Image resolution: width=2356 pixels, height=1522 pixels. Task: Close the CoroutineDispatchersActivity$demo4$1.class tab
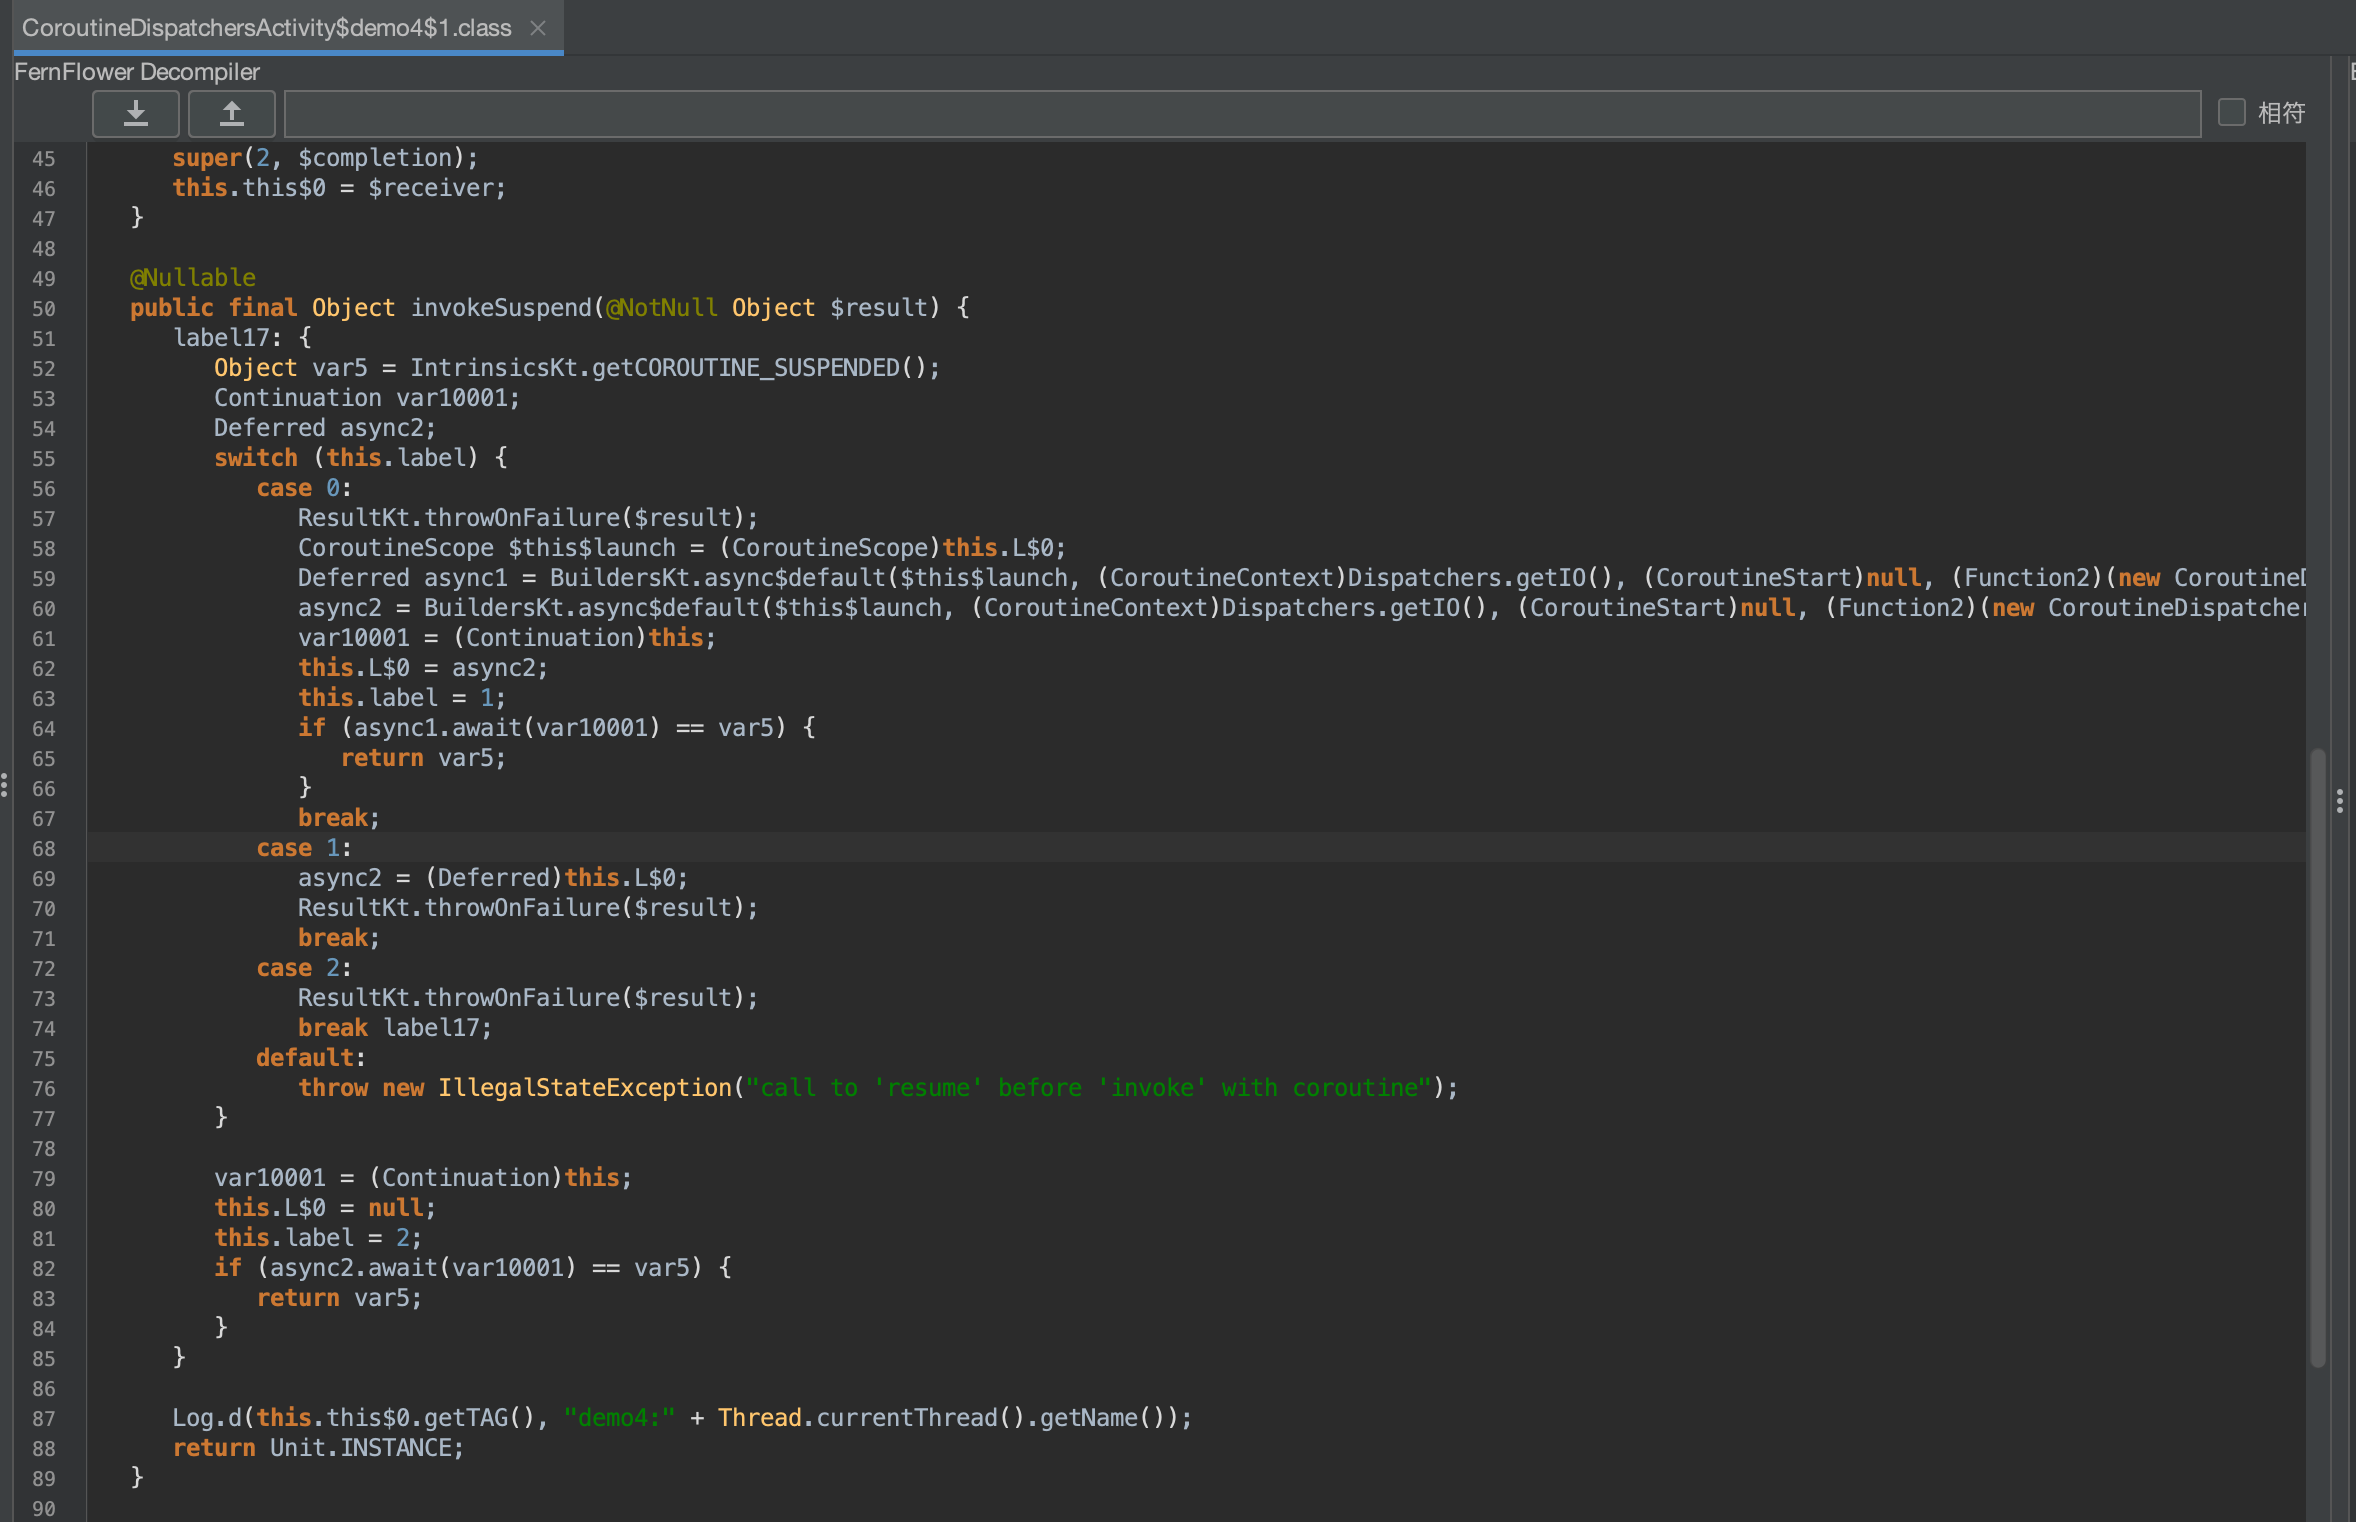538,28
